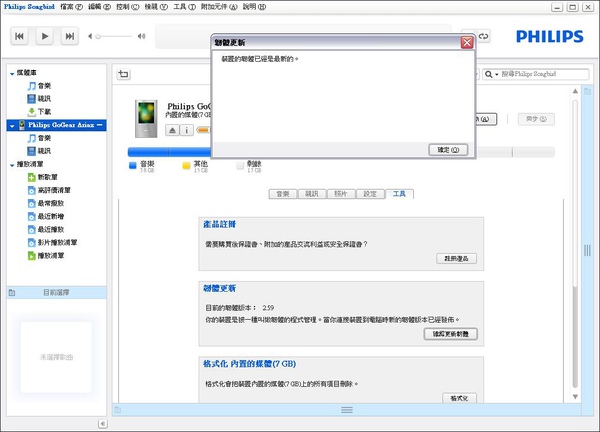Collapse the 播放清單 playlists section
The width and height of the screenshot is (600, 432).
[12, 165]
